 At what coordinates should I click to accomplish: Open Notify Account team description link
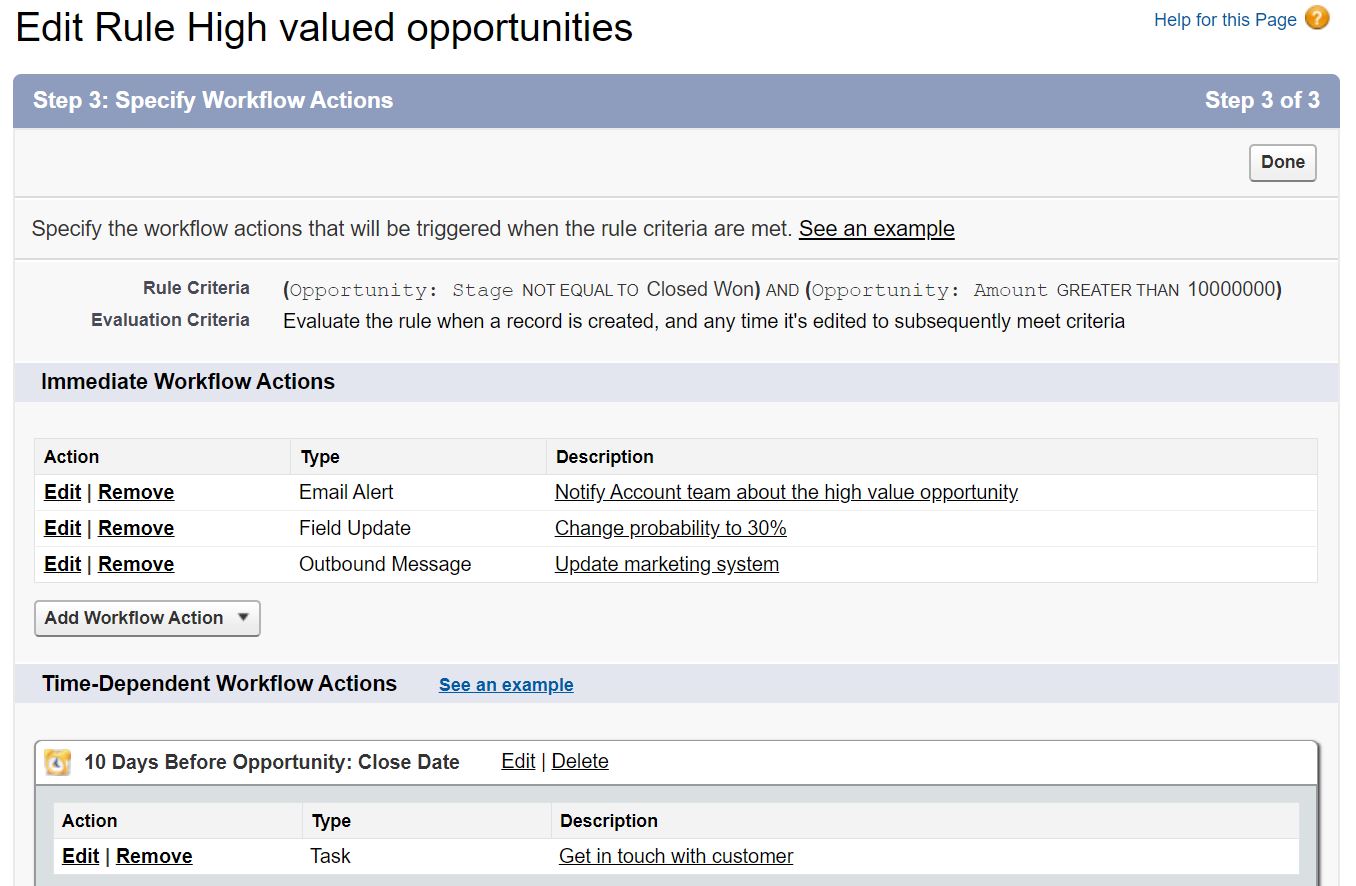pyautogui.click(x=786, y=492)
